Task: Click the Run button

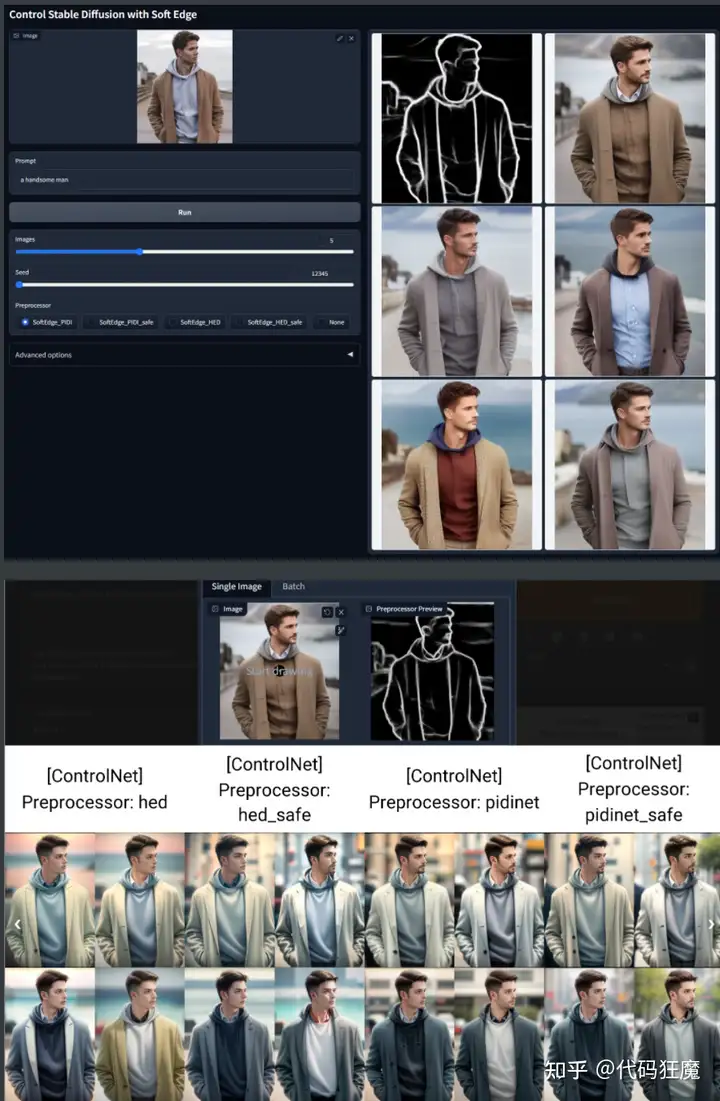Action: 185,212
